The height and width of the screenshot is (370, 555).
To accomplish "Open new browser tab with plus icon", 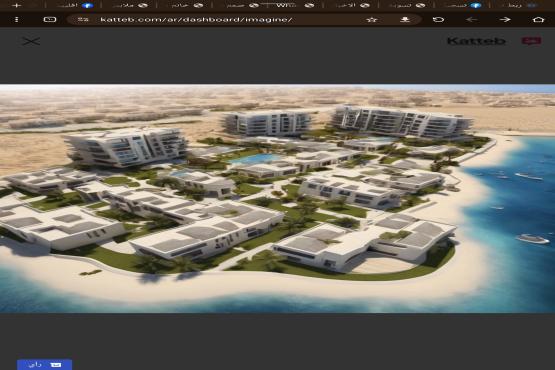I will pos(16,5).
